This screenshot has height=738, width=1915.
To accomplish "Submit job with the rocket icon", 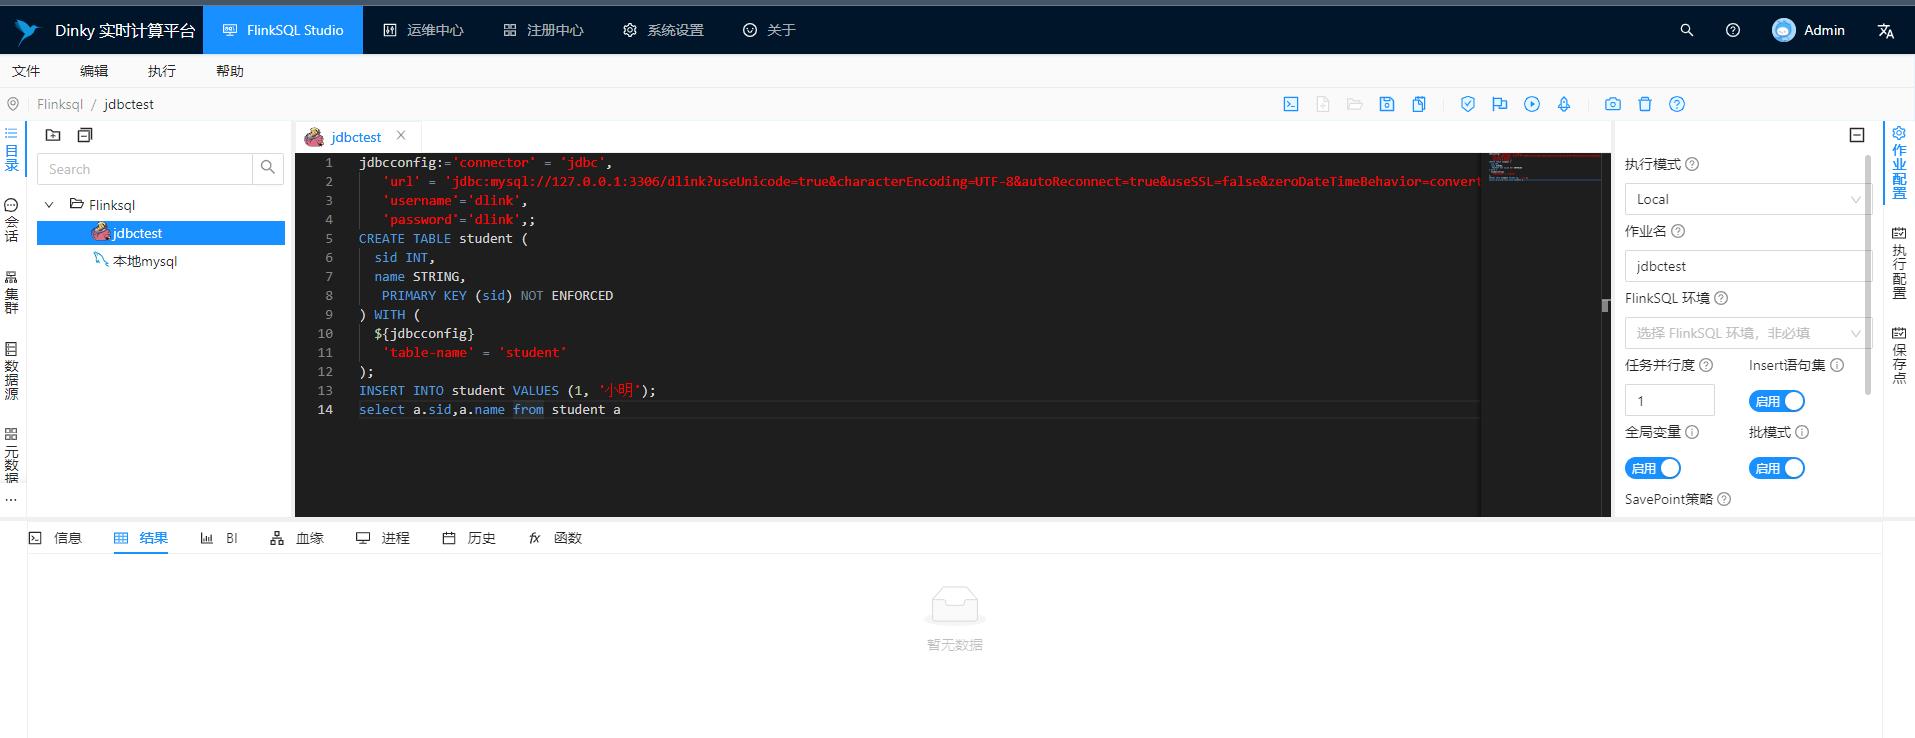I will (x=1564, y=104).
